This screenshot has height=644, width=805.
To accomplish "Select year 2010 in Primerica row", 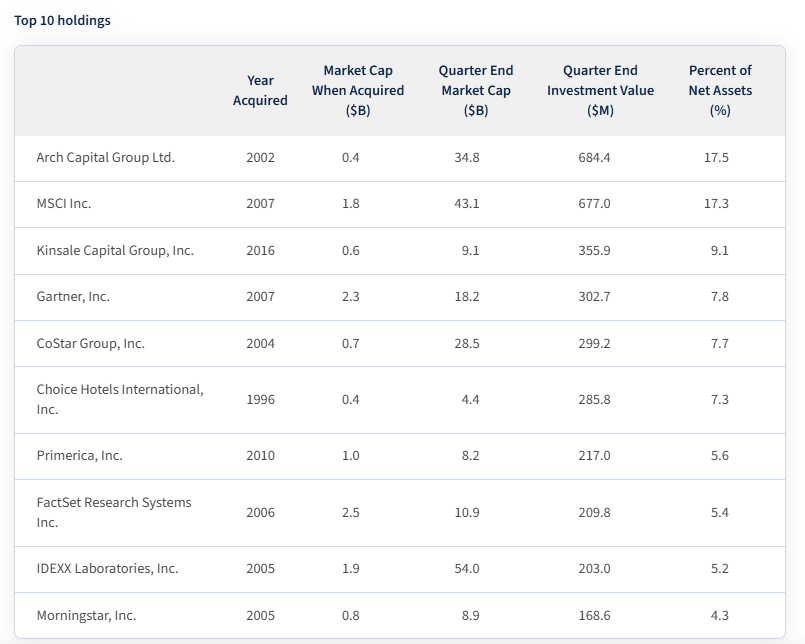I will (x=260, y=456).
